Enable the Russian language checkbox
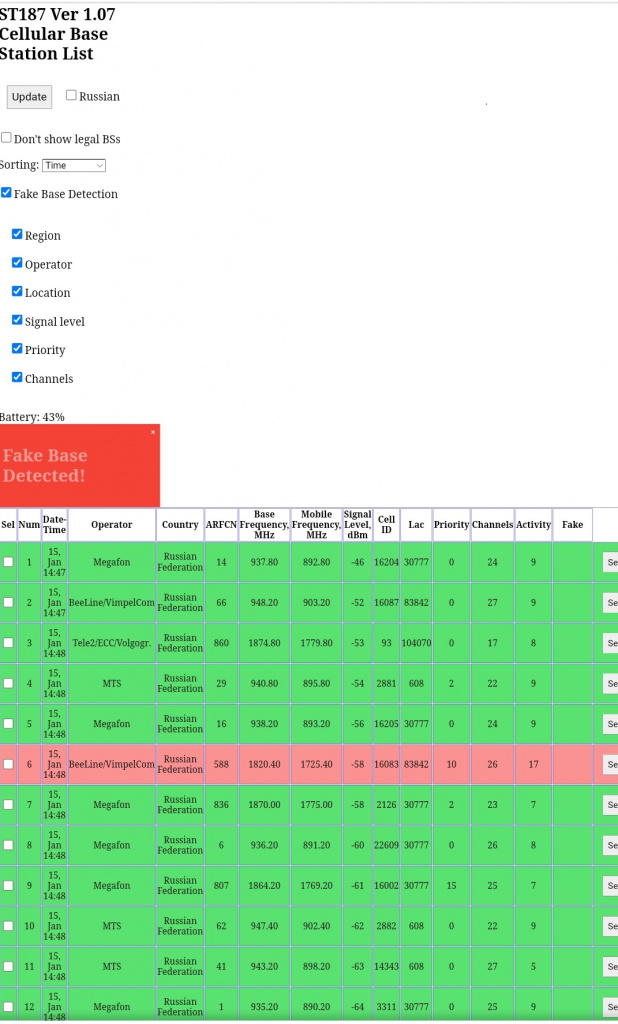Viewport: 618px width, 1024px height. (71, 96)
